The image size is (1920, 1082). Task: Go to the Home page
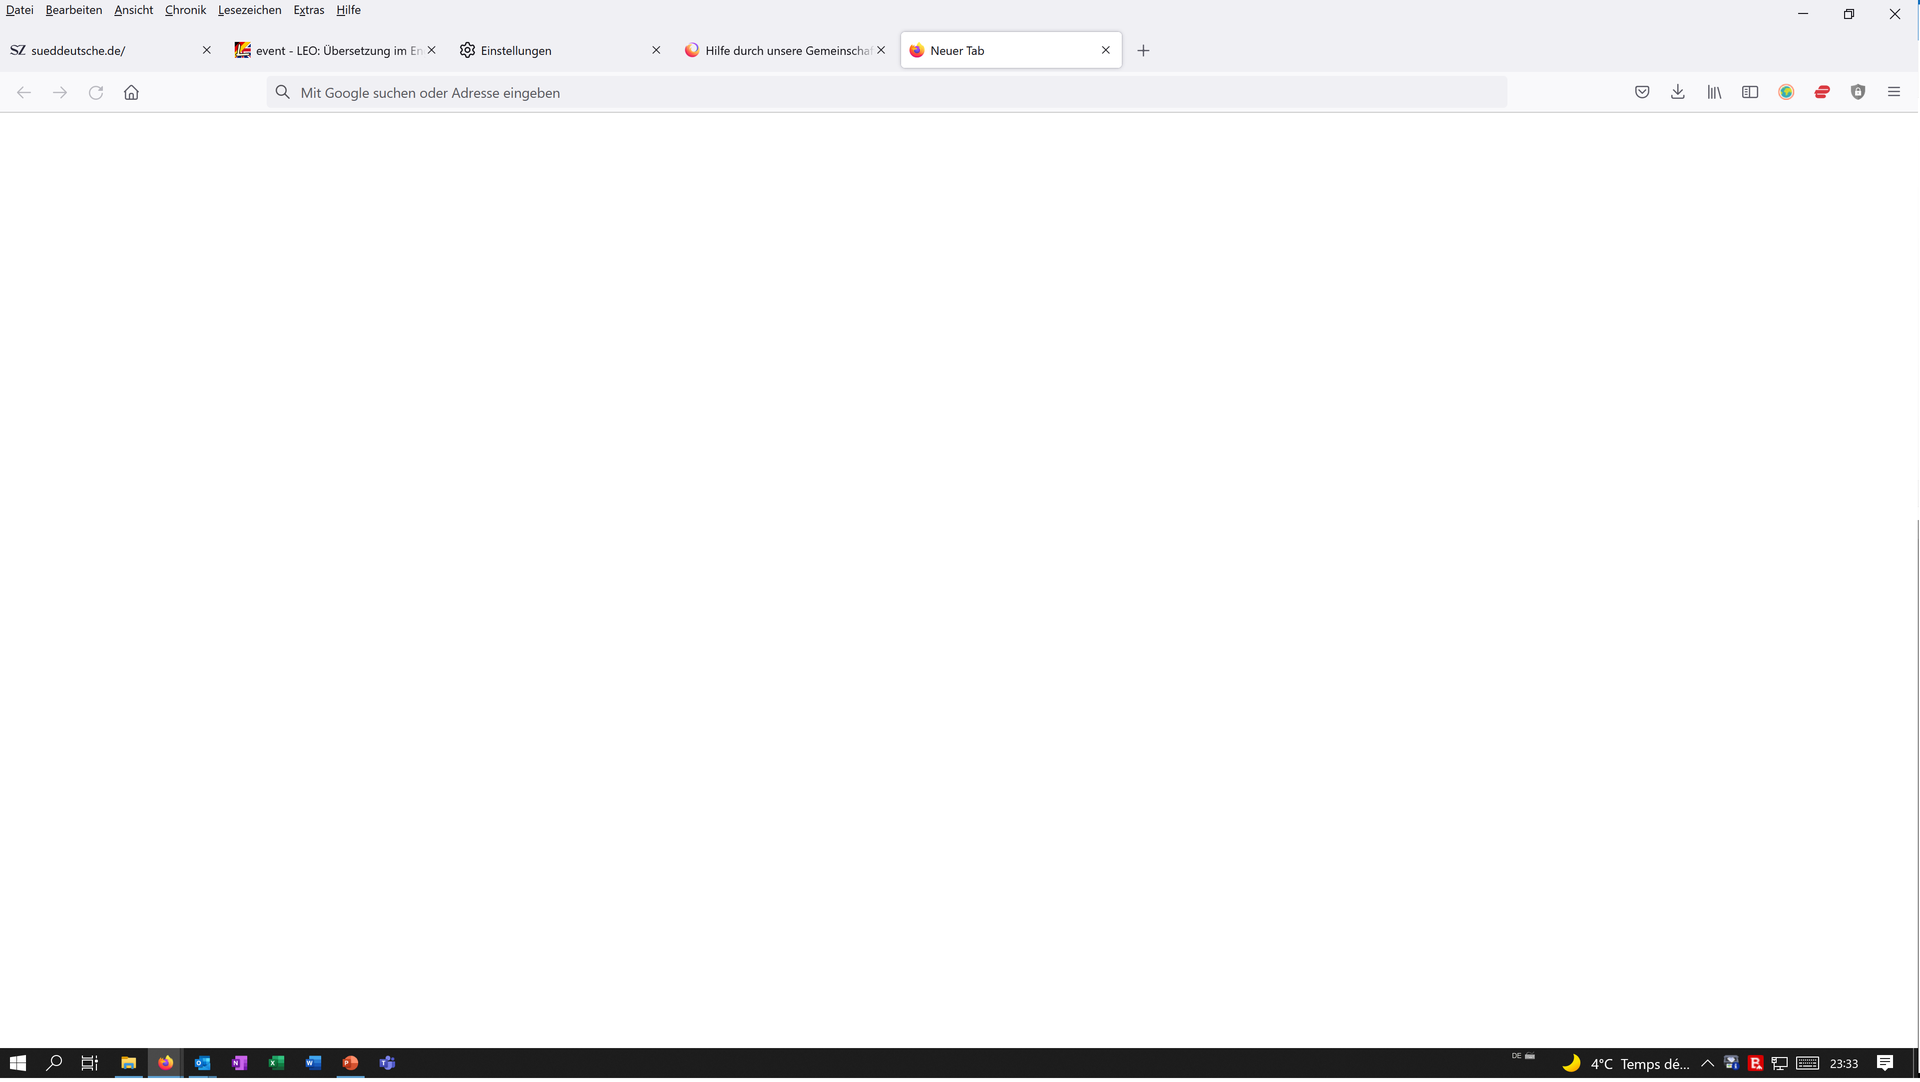(131, 92)
